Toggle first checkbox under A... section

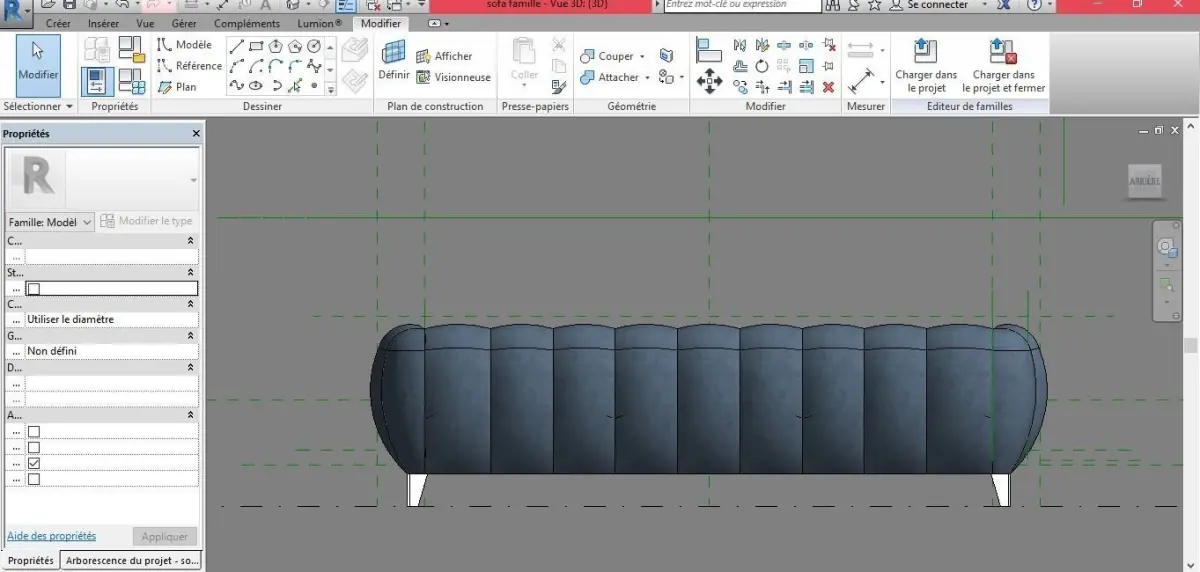(x=33, y=432)
